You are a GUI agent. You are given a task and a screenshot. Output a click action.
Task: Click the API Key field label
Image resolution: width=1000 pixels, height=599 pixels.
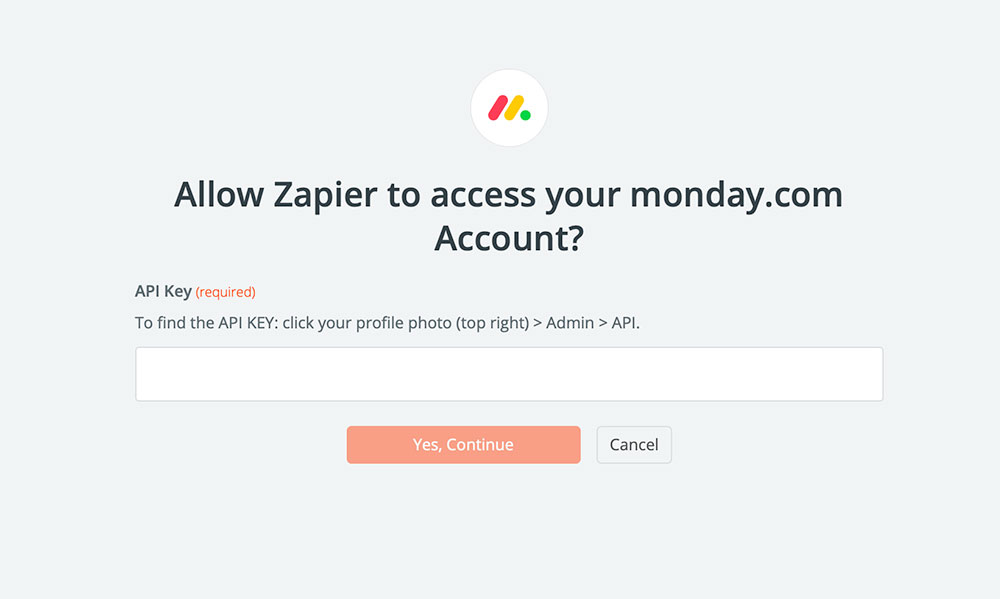163,292
